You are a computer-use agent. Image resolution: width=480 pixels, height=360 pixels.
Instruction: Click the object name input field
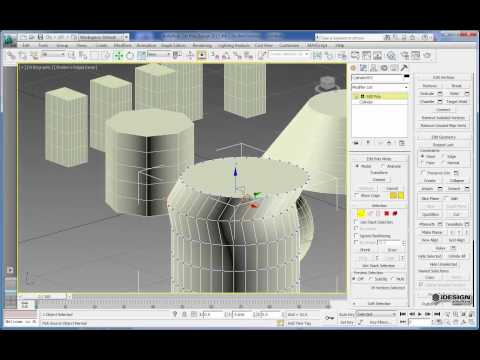tap(377, 77)
